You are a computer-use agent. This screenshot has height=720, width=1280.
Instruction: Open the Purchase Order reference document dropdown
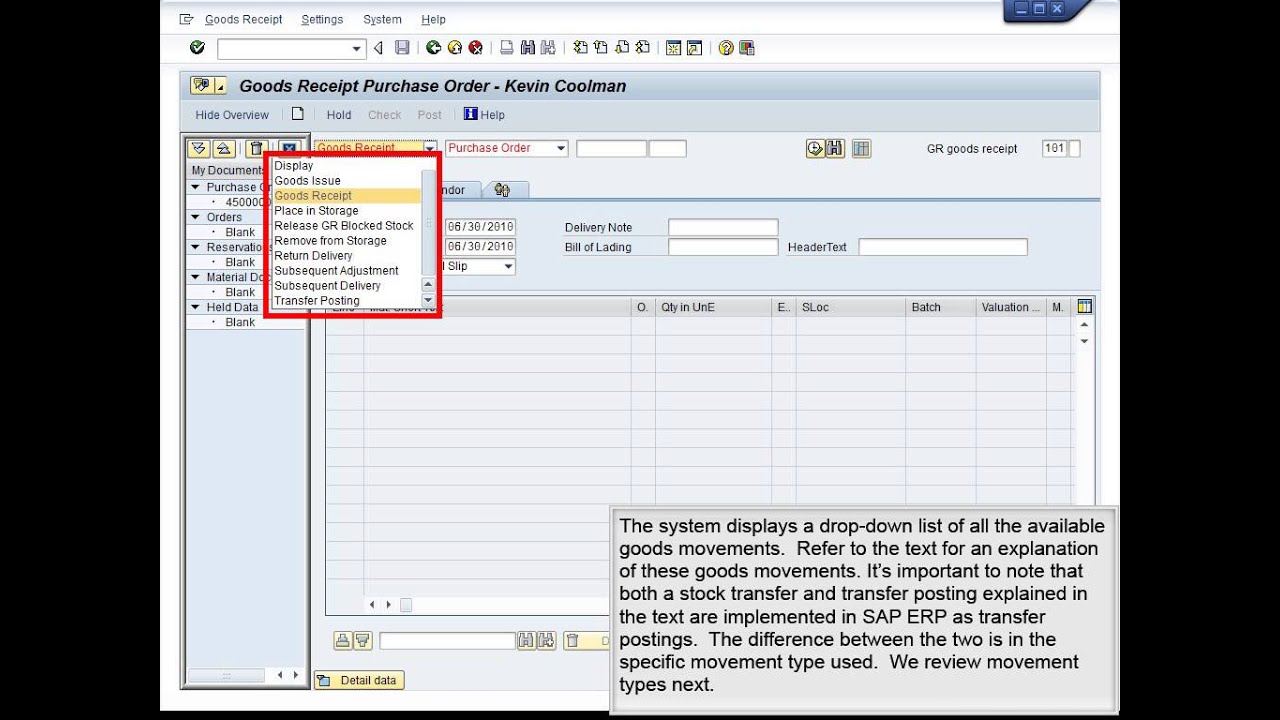pyautogui.click(x=561, y=148)
